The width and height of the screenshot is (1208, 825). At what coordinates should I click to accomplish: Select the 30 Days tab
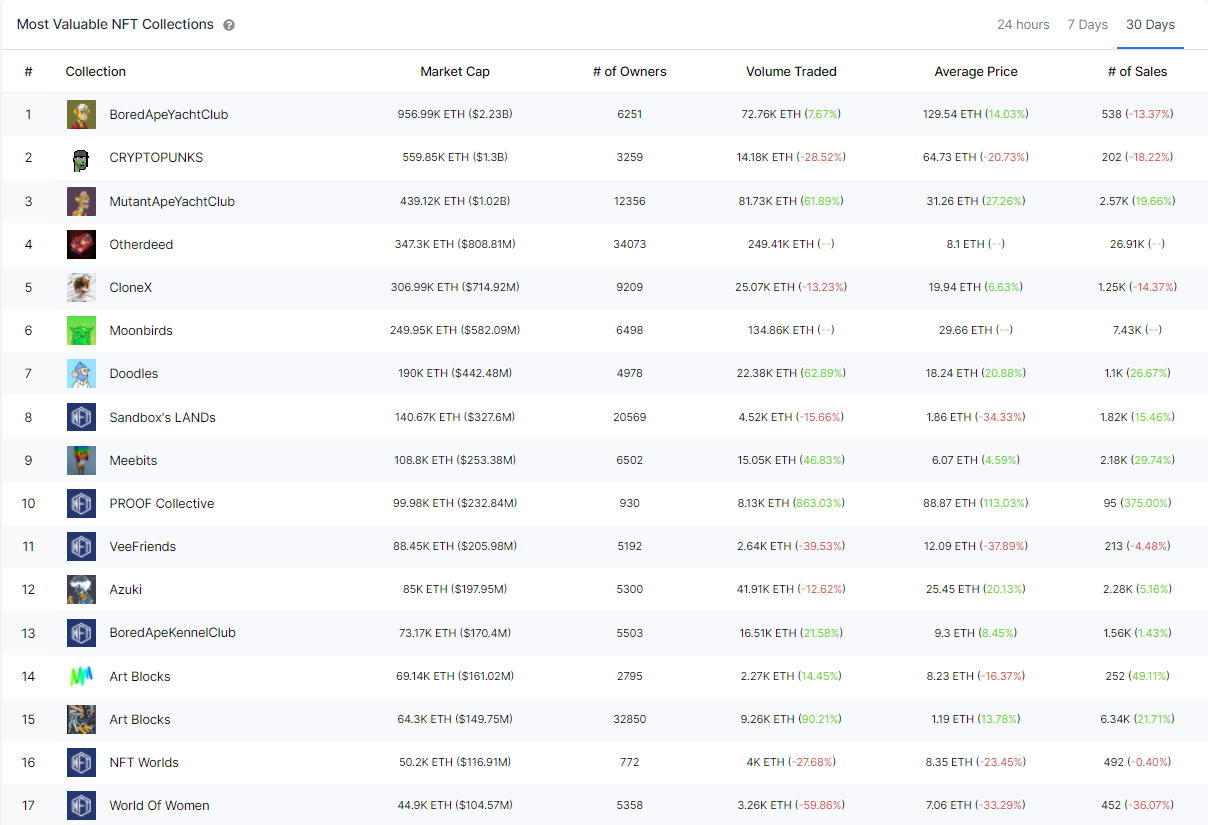point(1150,24)
